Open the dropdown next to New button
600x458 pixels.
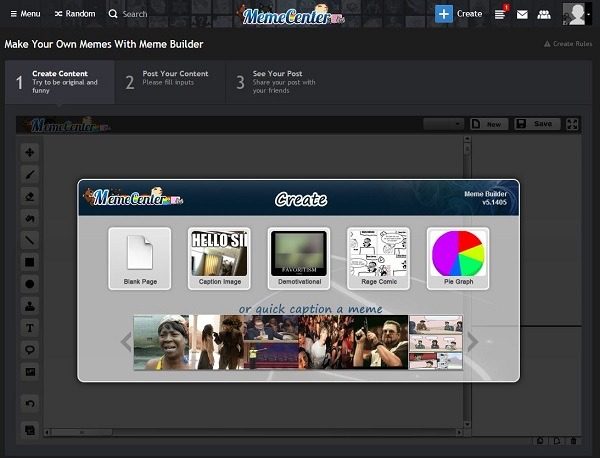(x=443, y=124)
